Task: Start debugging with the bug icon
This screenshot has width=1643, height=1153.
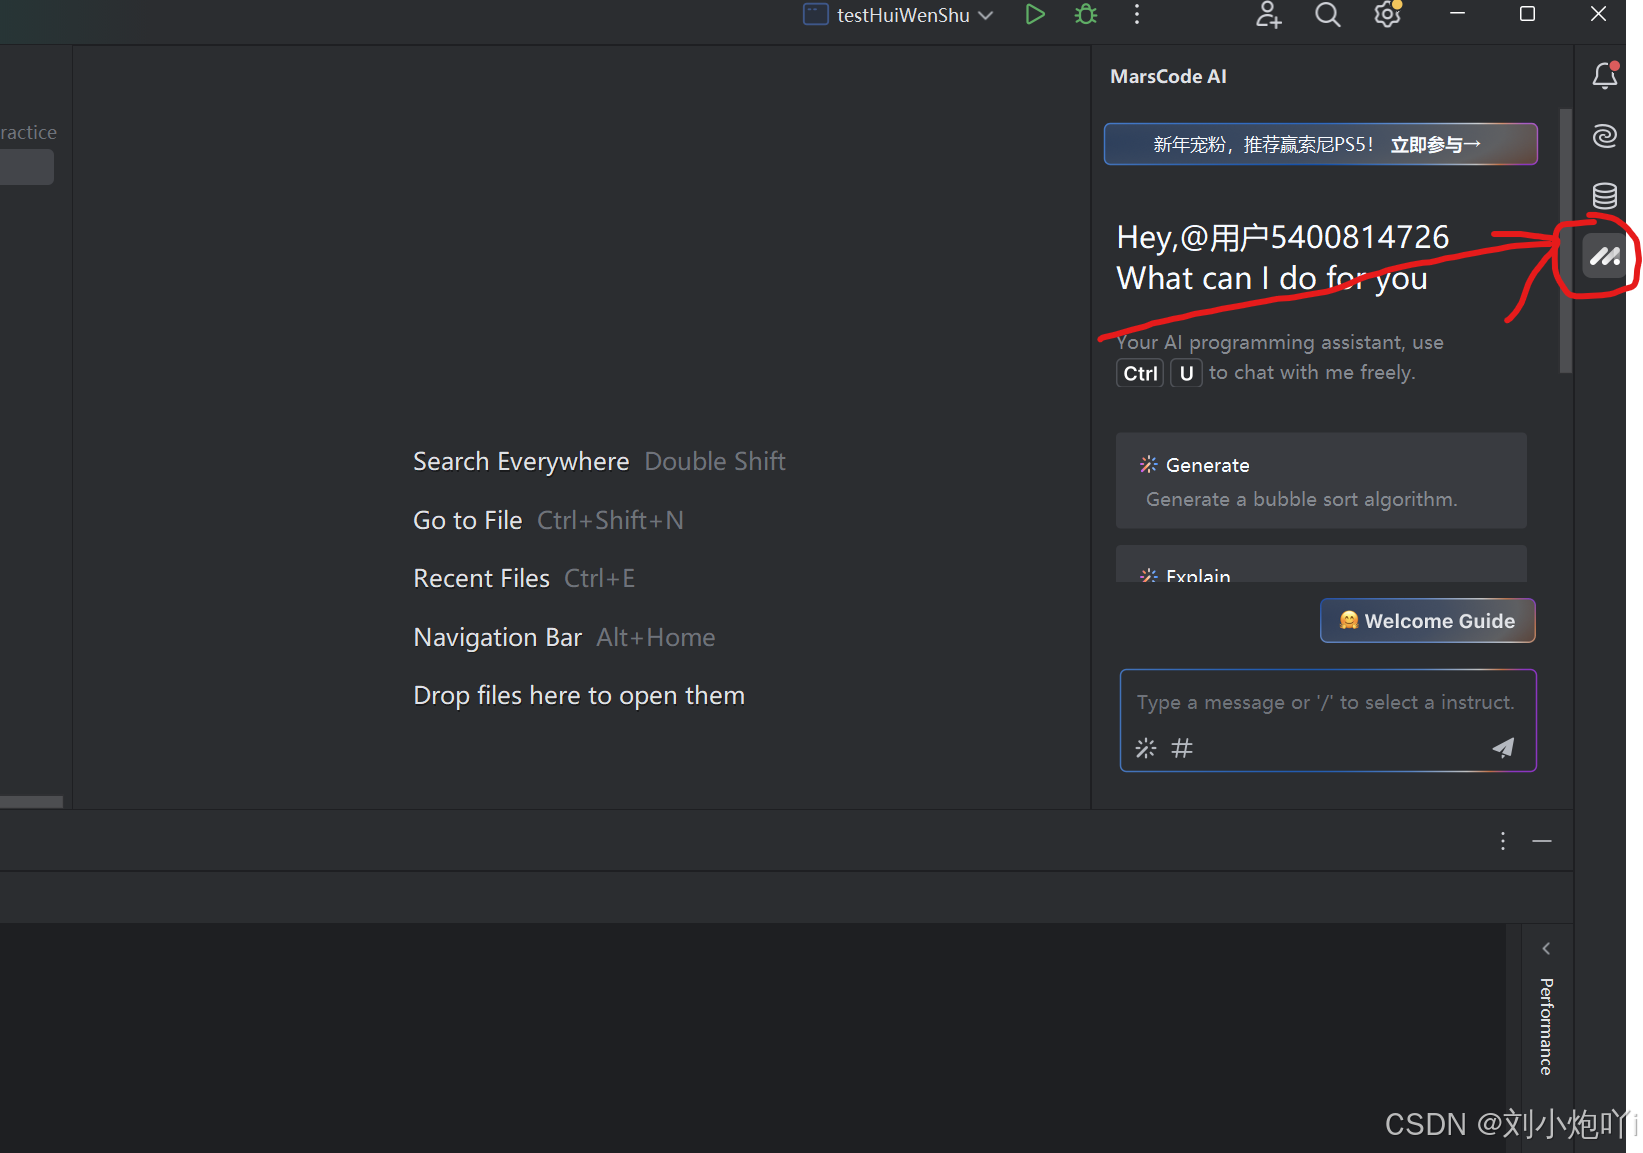Action: (x=1086, y=15)
